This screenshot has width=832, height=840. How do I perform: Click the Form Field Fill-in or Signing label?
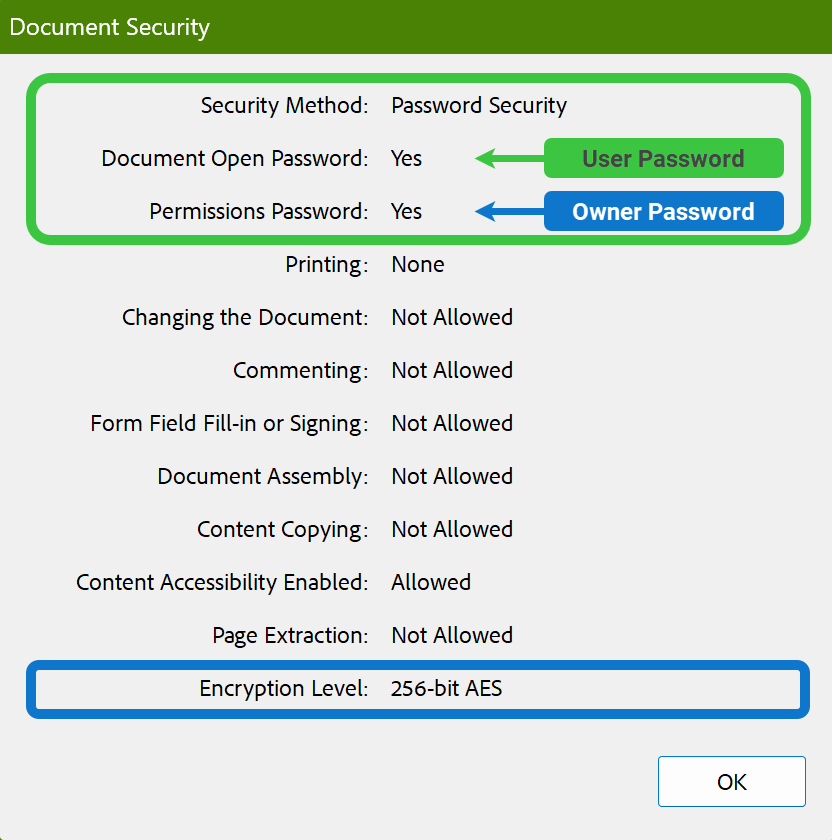pyautogui.click(x=230, y=423)
